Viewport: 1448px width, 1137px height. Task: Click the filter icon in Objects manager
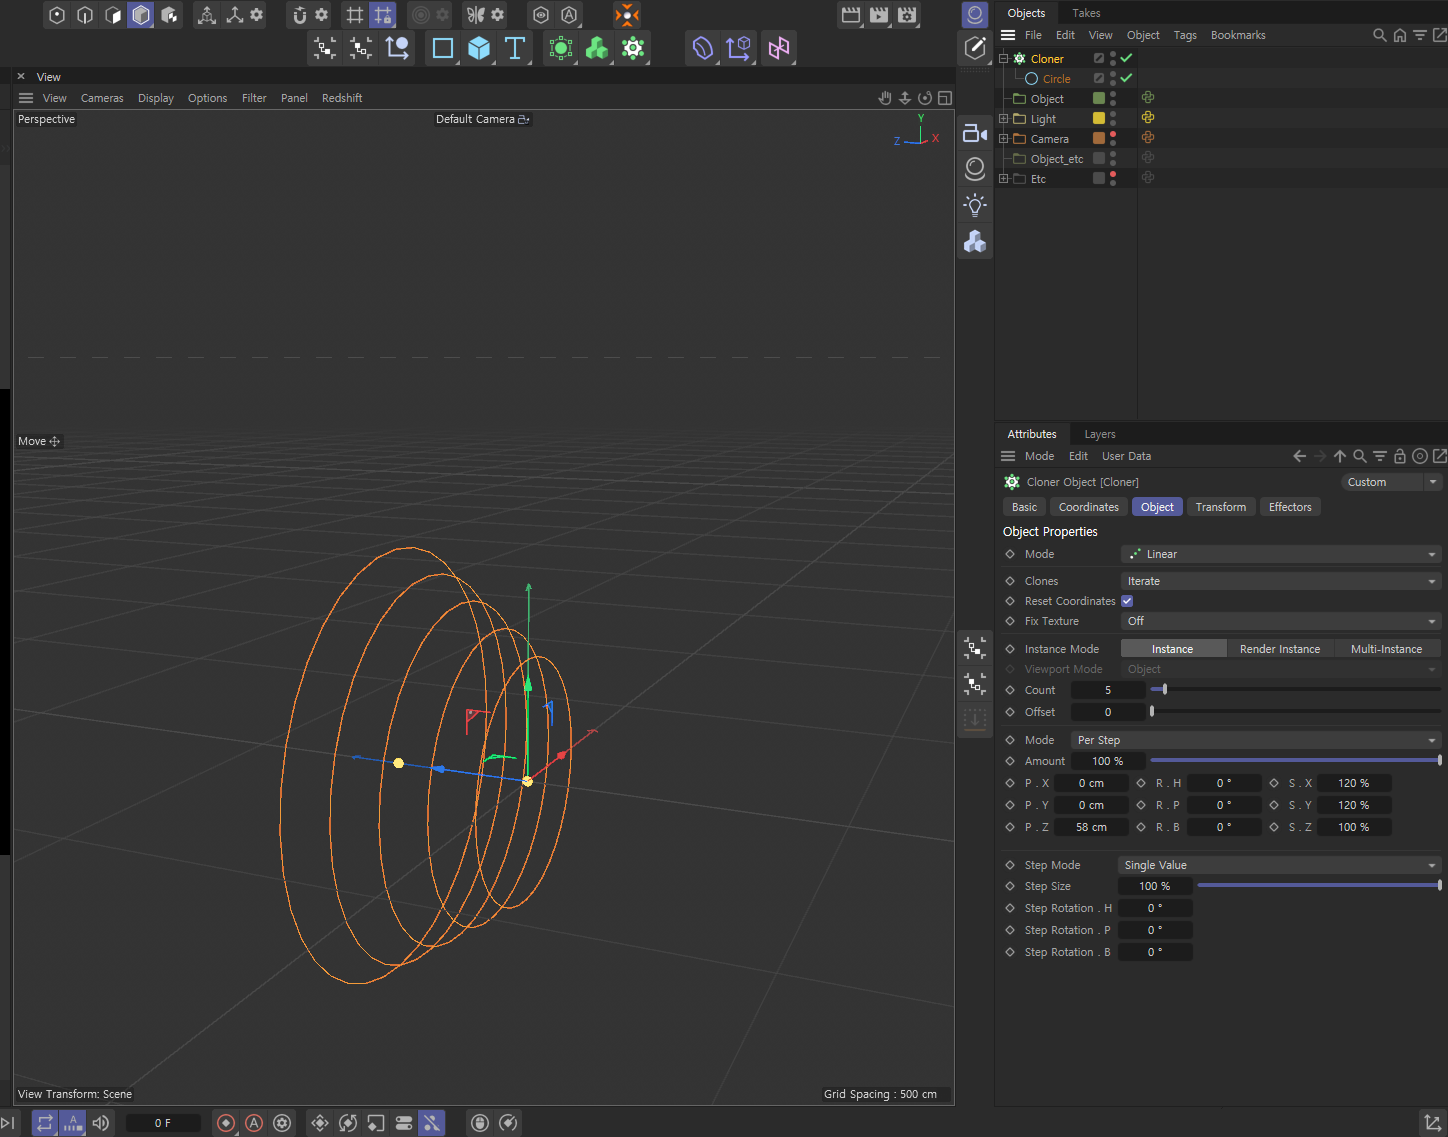point(1420,35)
